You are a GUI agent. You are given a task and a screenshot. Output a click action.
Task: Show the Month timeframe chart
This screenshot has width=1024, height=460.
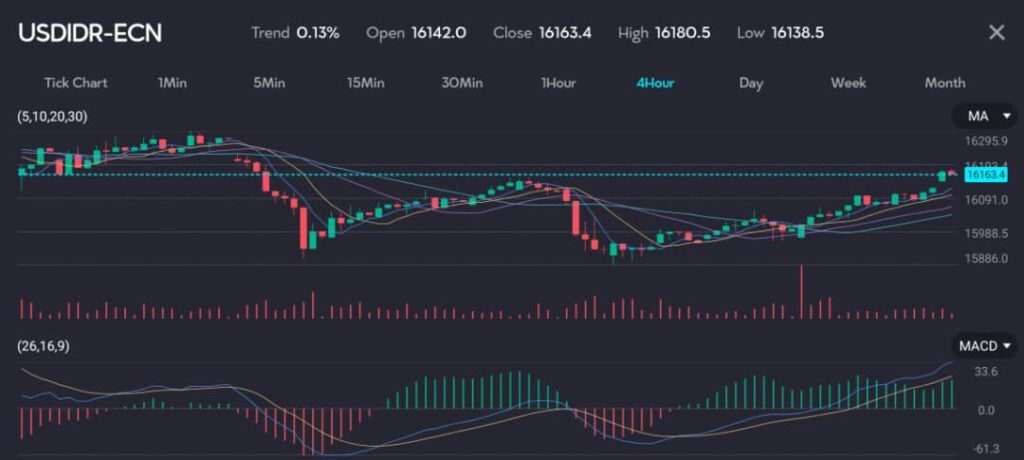945,83
